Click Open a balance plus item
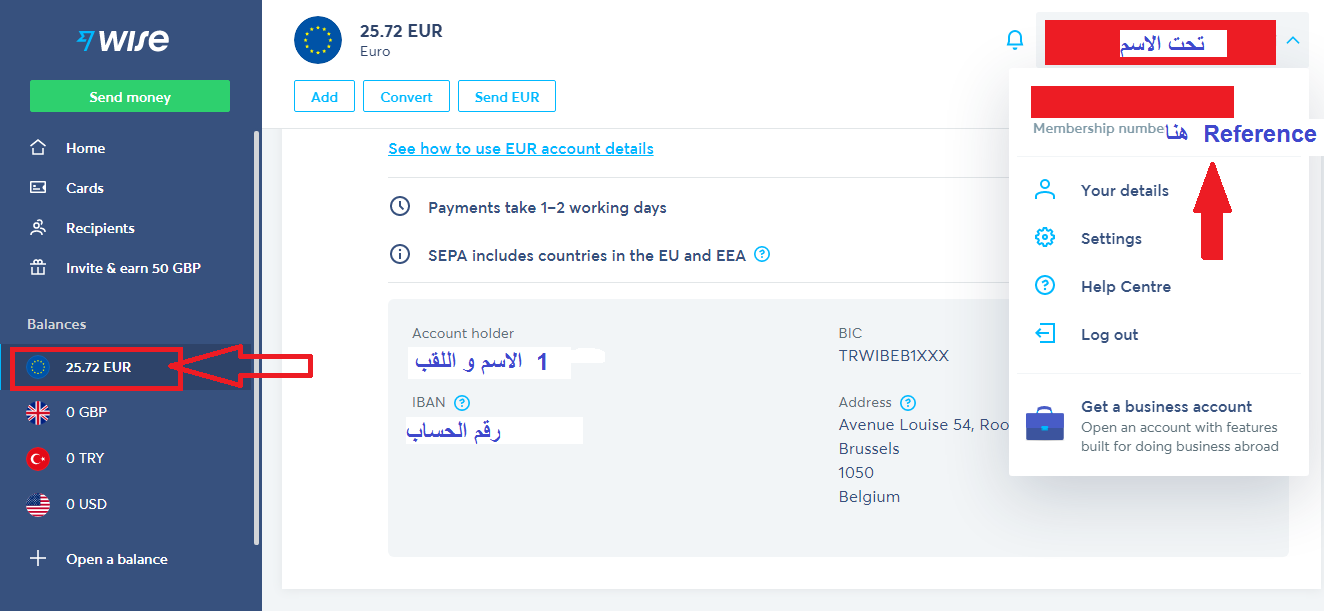 tap(130, 559)
